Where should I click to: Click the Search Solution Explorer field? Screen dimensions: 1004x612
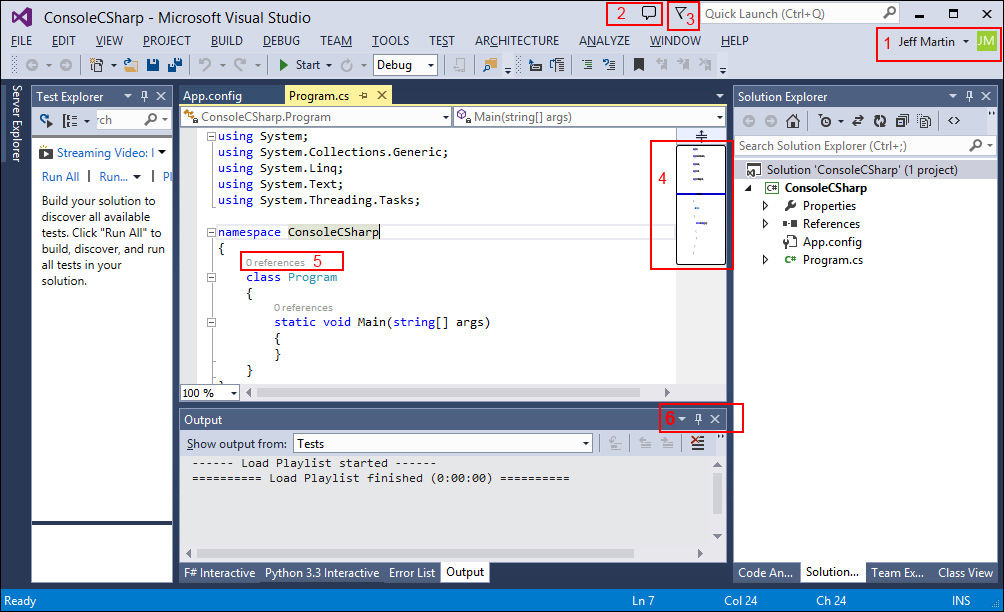pyautogui.click(x=864, y=146)
